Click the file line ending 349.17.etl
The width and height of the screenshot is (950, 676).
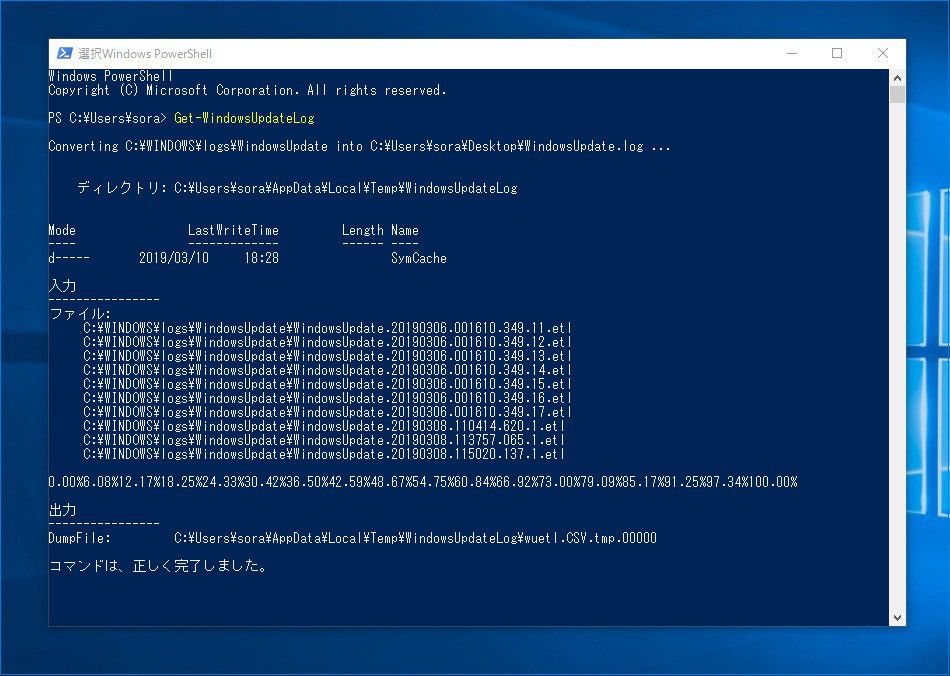tap(327, 412)
